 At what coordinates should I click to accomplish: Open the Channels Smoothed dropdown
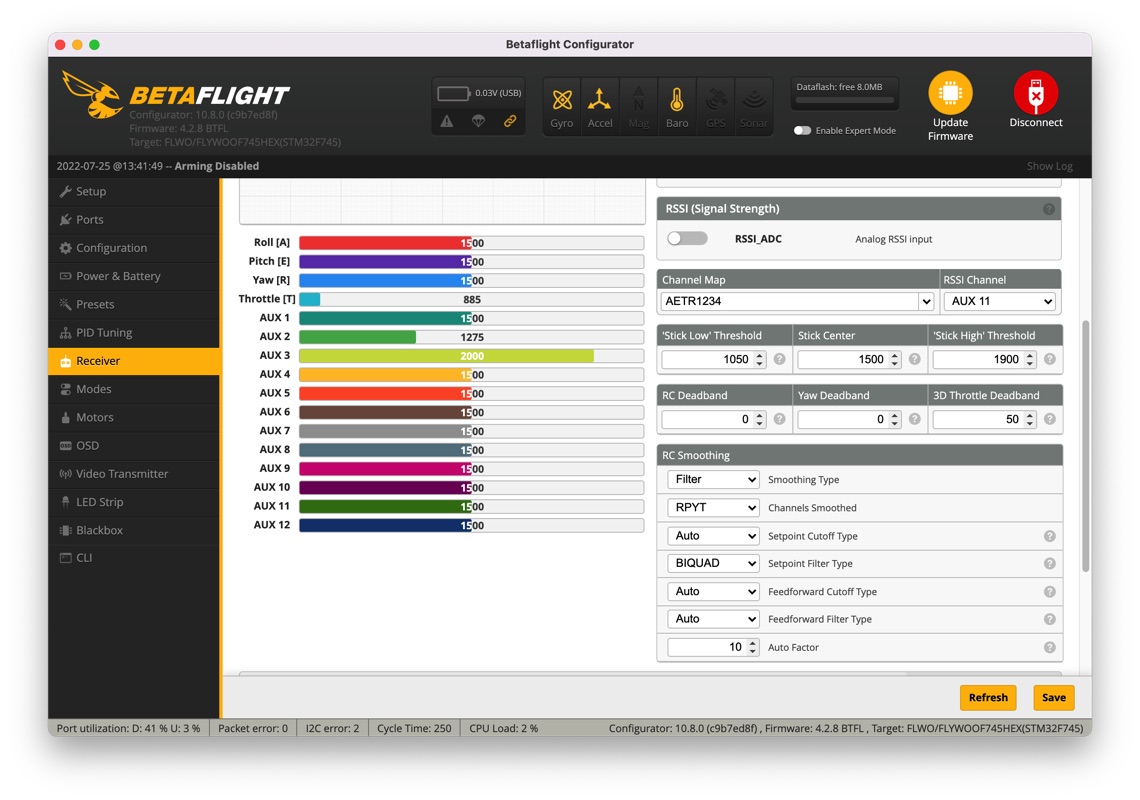click(713, 508)
